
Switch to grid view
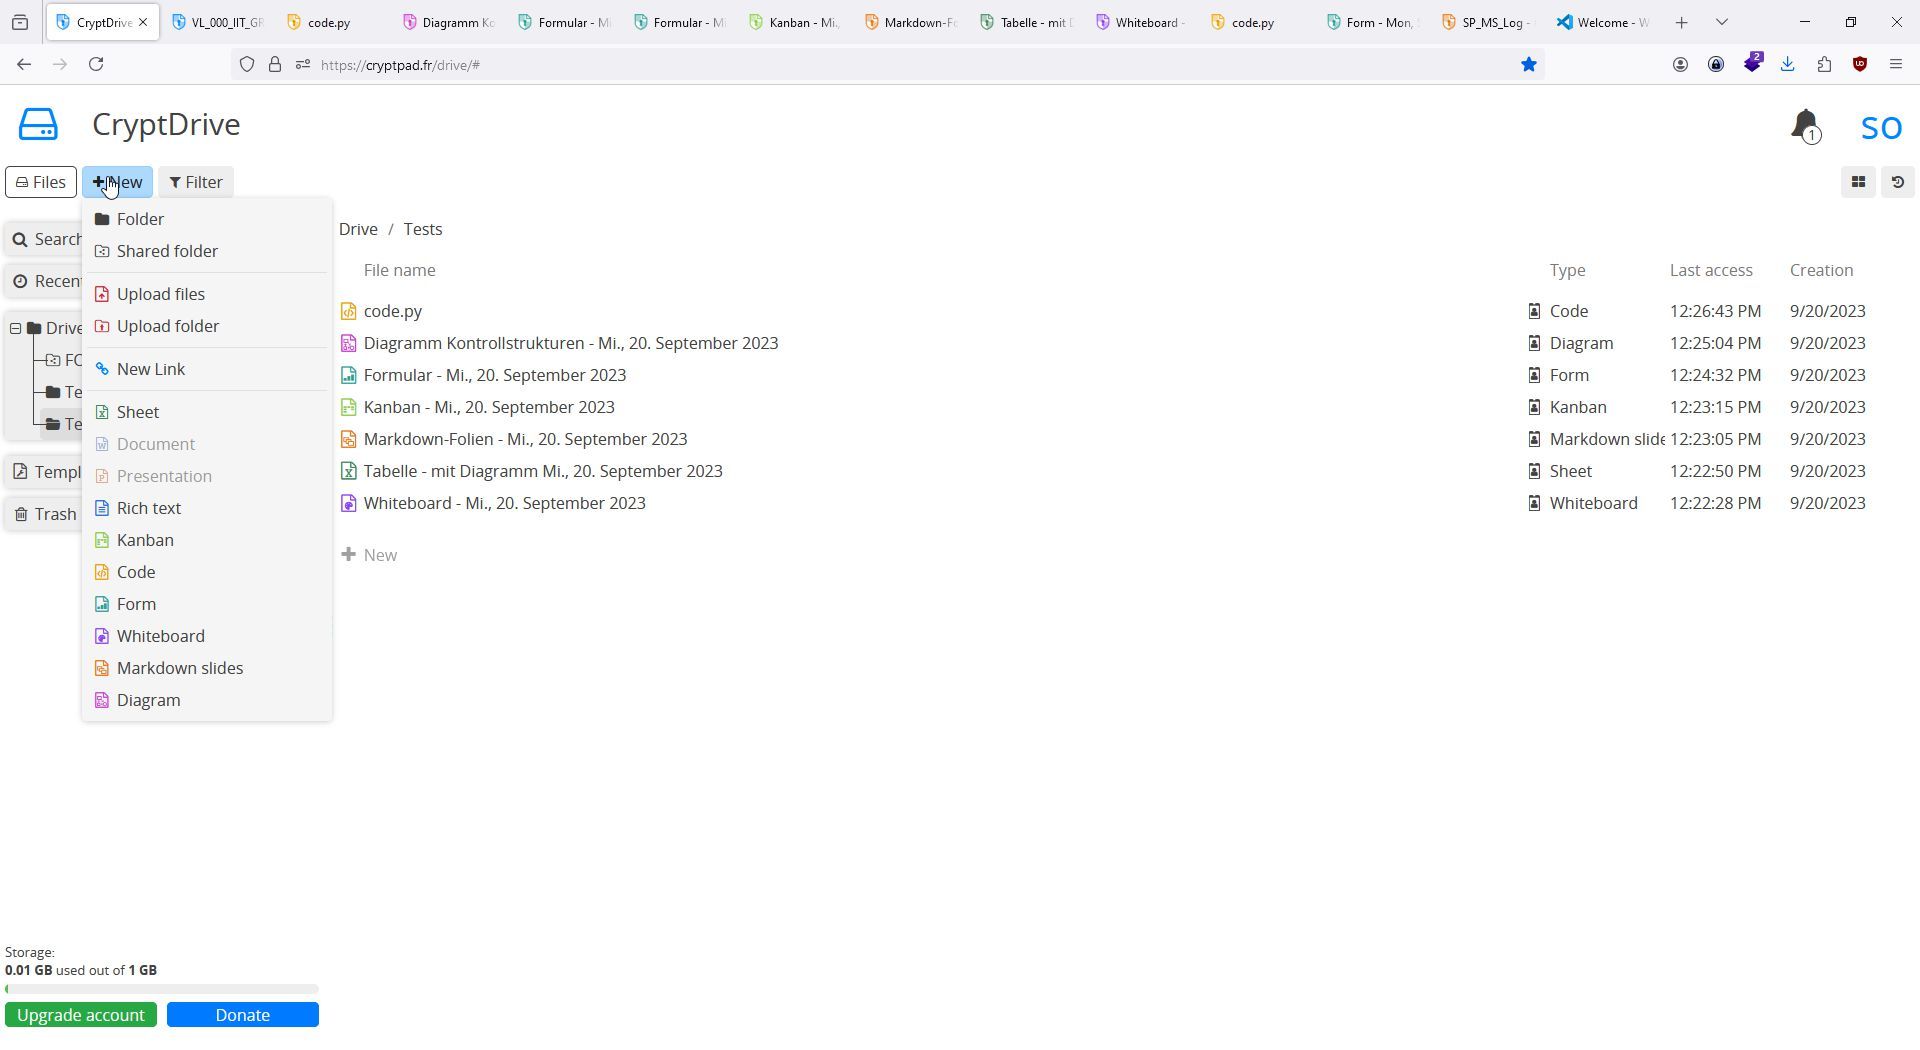1858,182
